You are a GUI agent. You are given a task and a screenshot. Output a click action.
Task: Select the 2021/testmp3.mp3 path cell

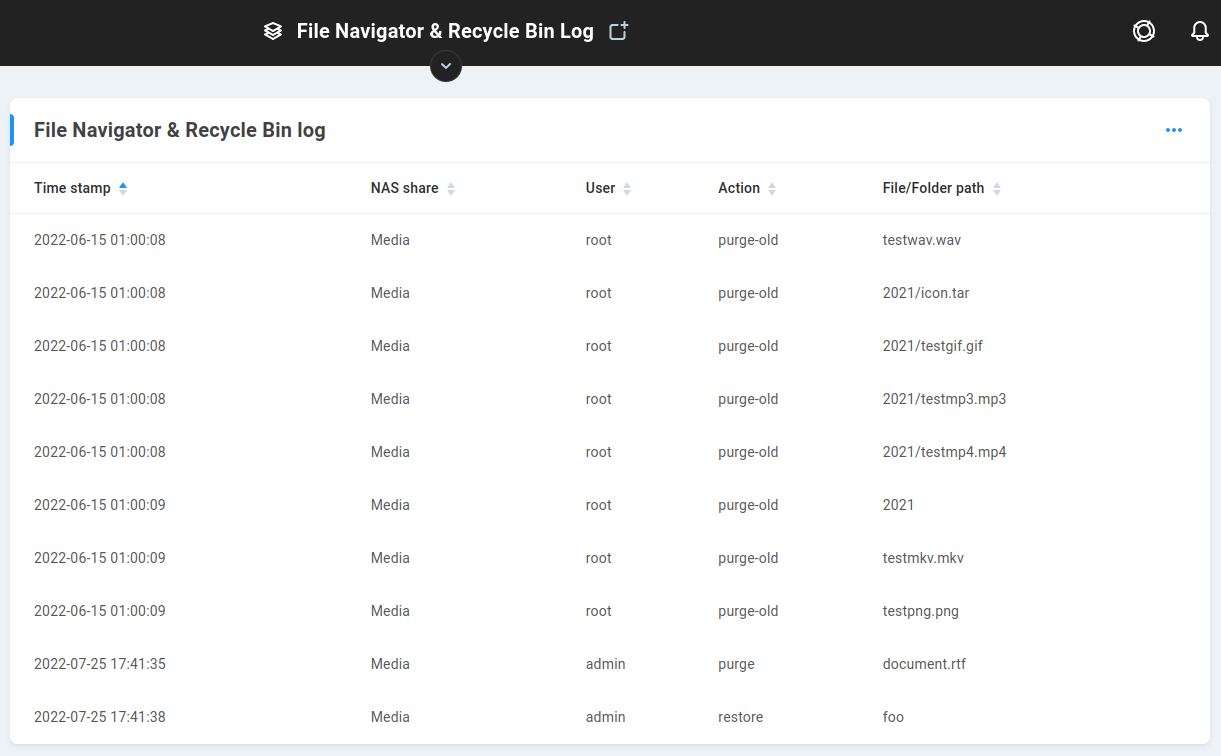pyautogui.click(x=945, y=399)
